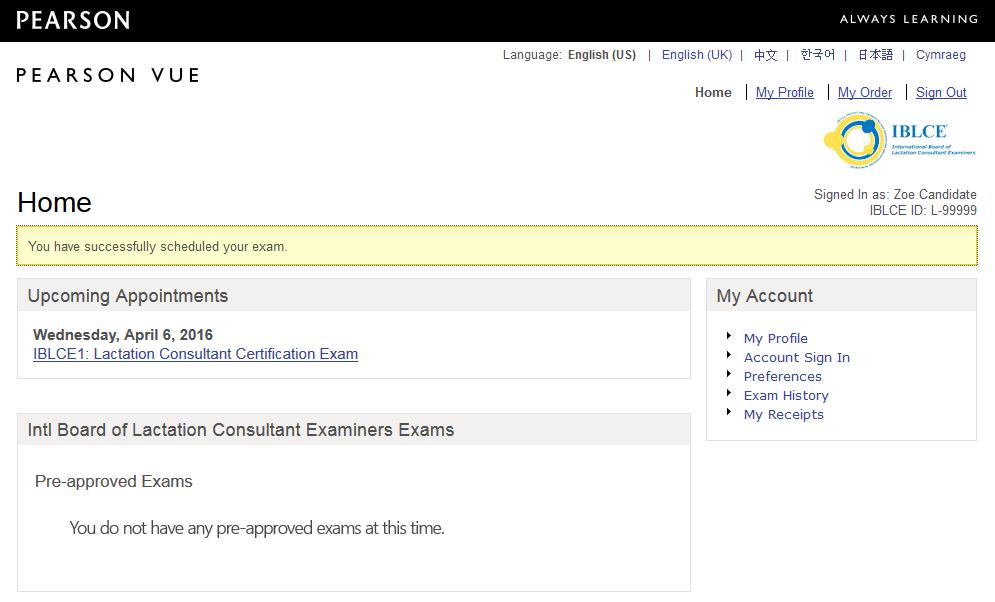Click the Home page title
Screen dimensions: 995x602
click(x=55, y=203)
